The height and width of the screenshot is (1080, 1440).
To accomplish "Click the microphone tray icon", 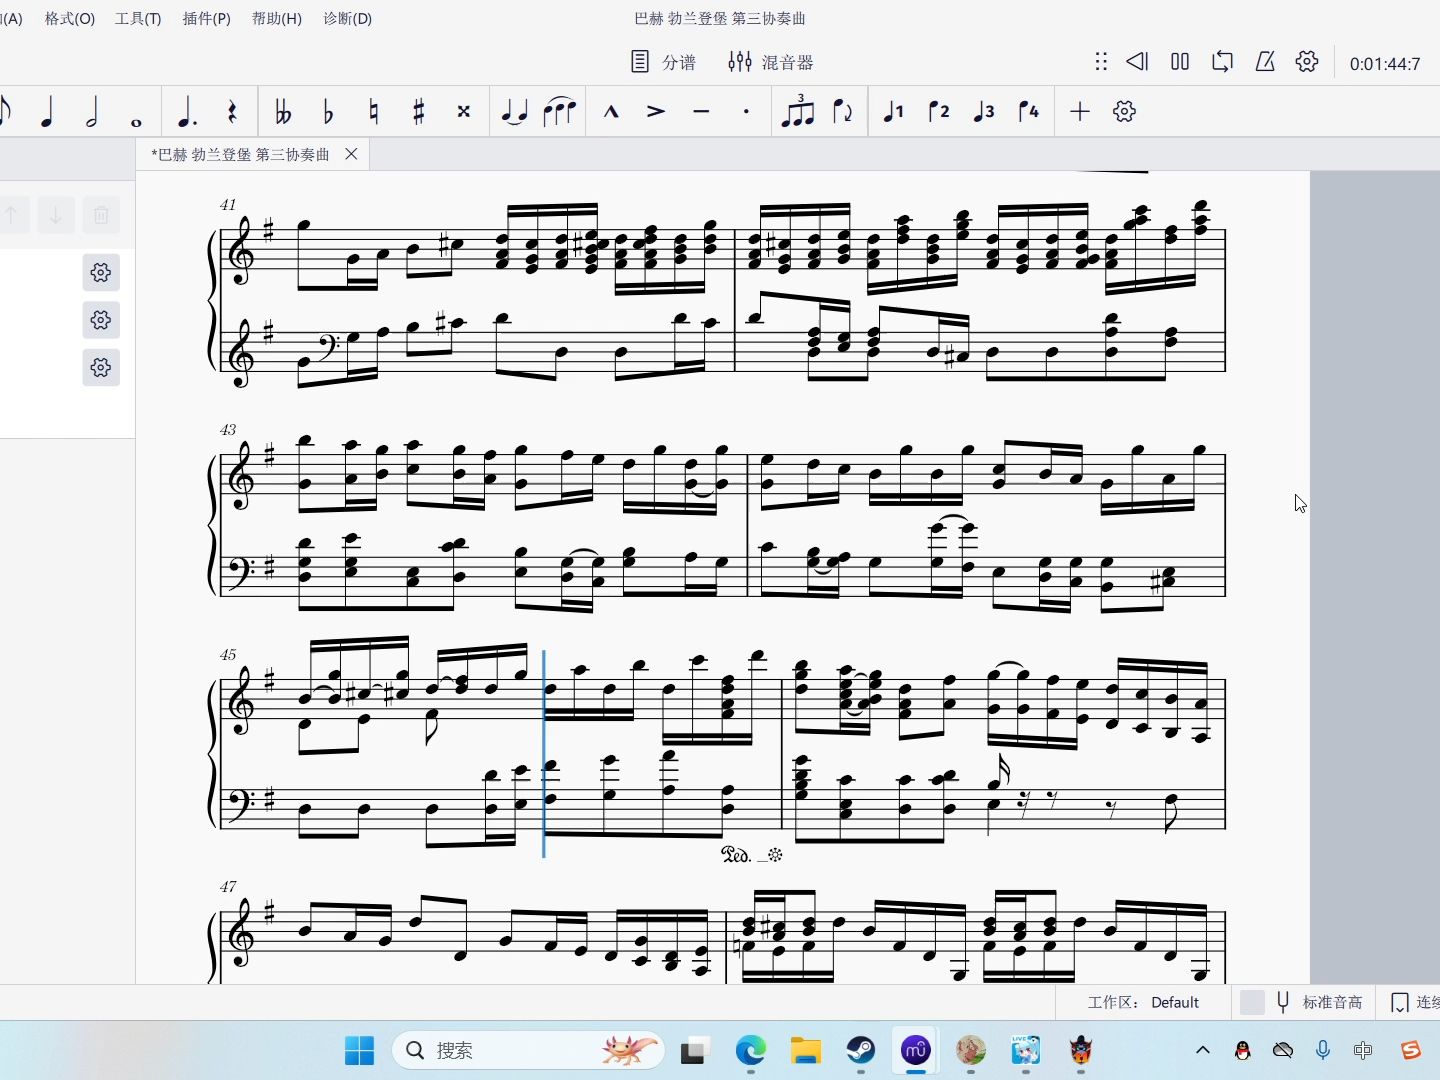I will pos(1323,1051).
